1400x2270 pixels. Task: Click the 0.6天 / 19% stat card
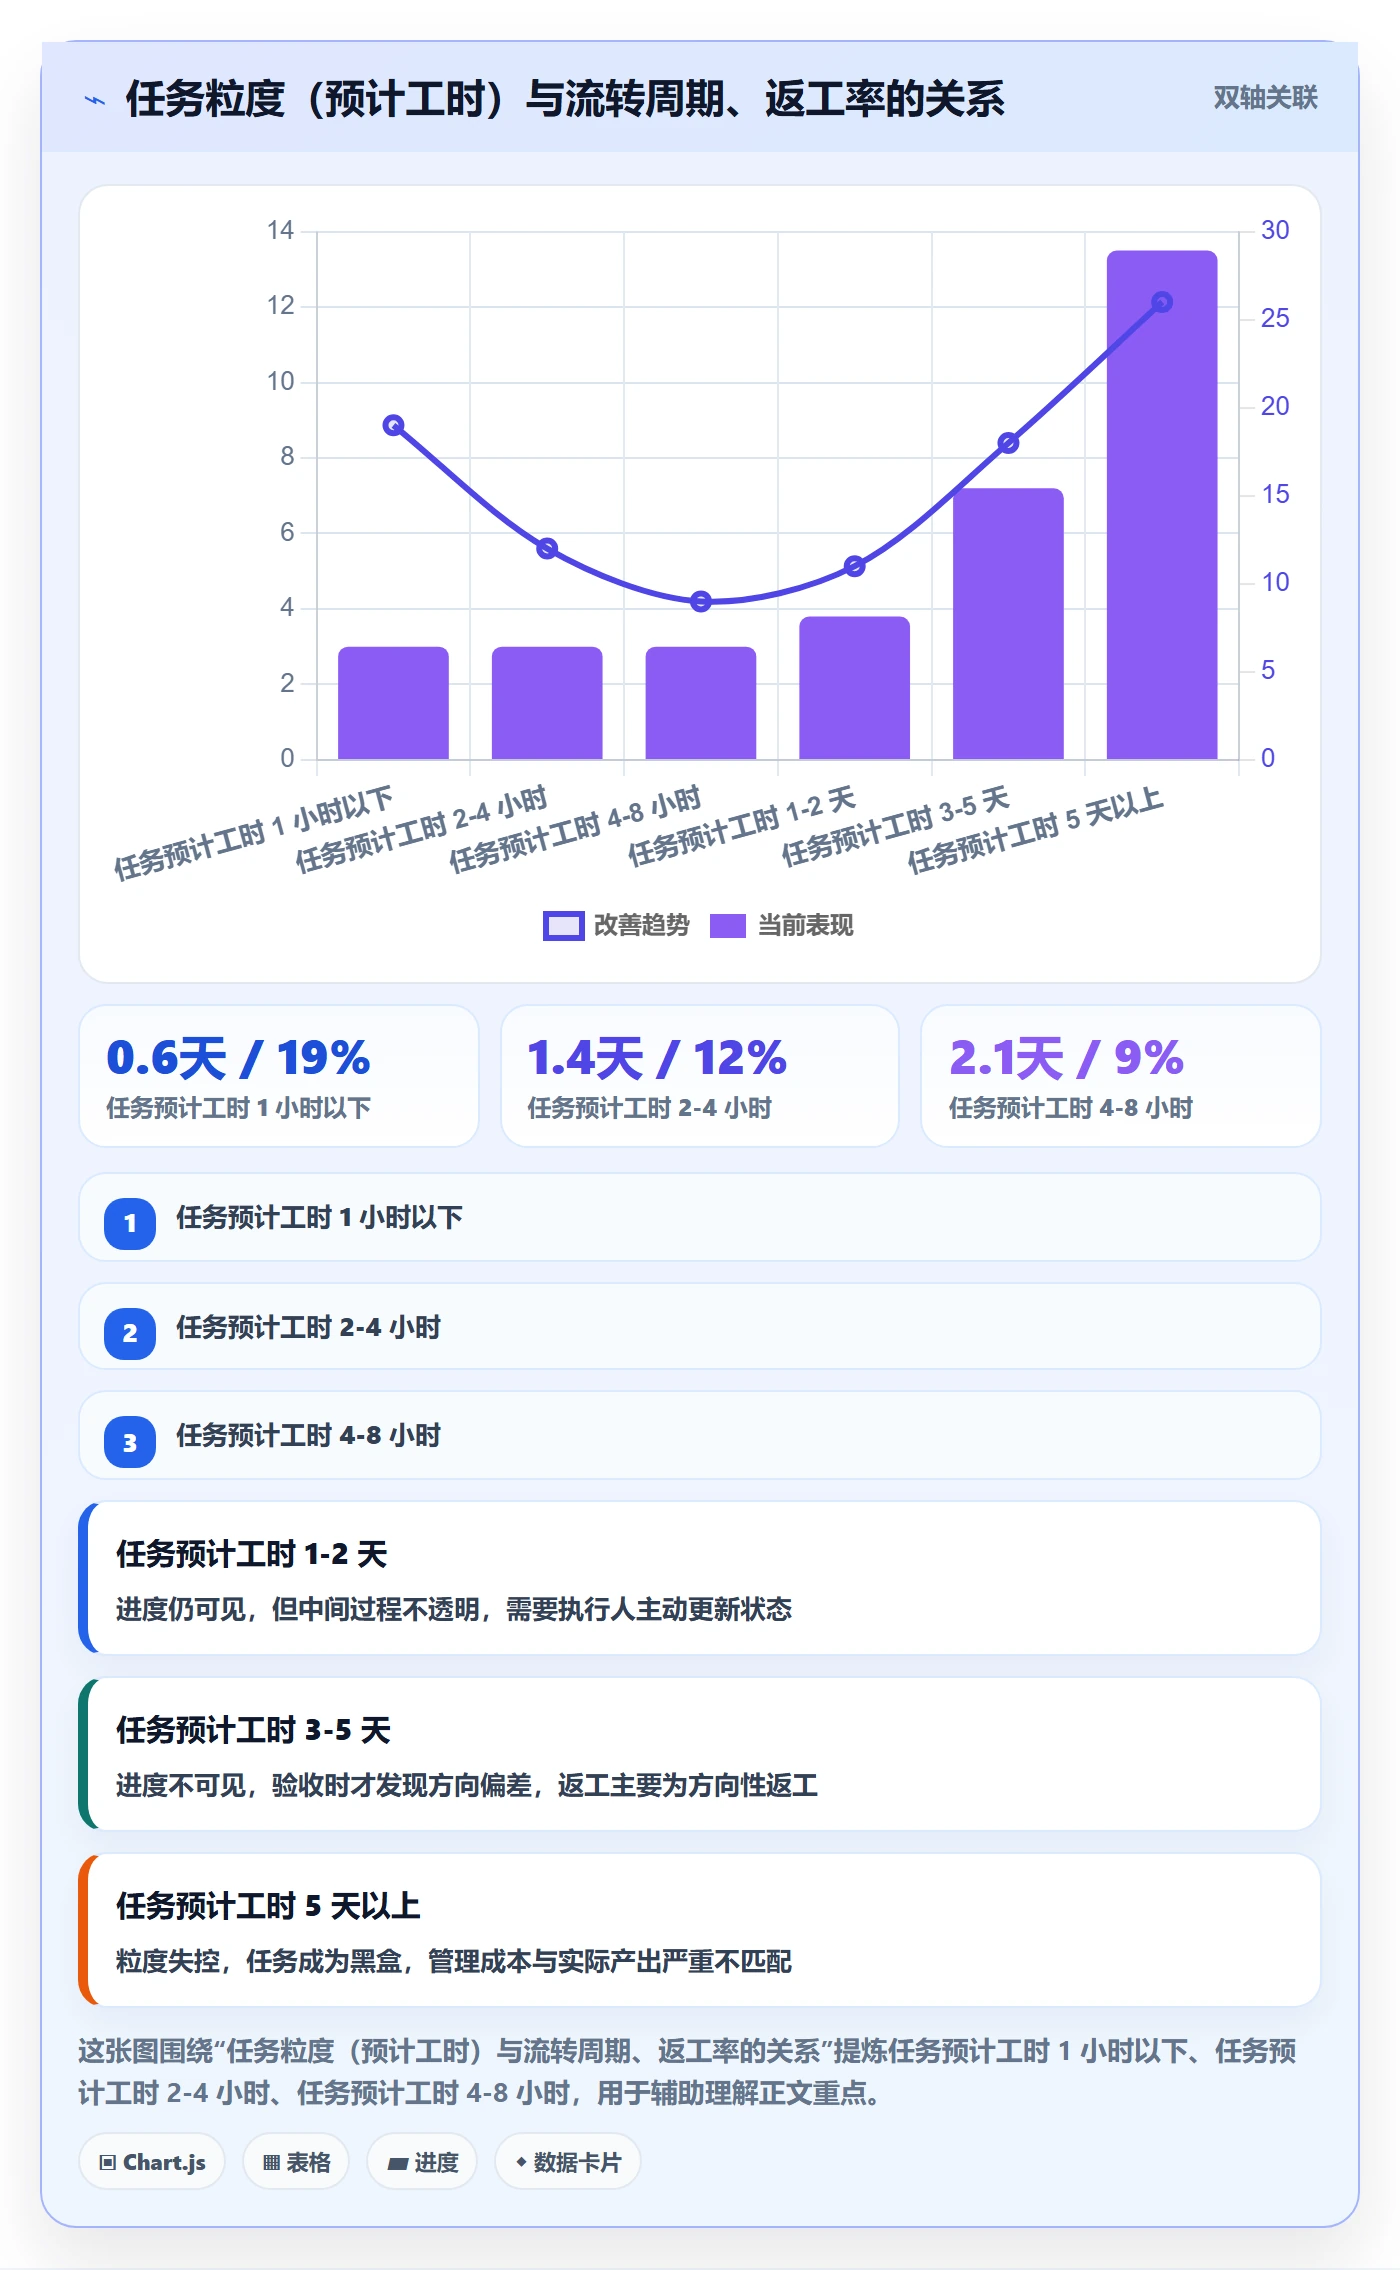[279, 1076]
